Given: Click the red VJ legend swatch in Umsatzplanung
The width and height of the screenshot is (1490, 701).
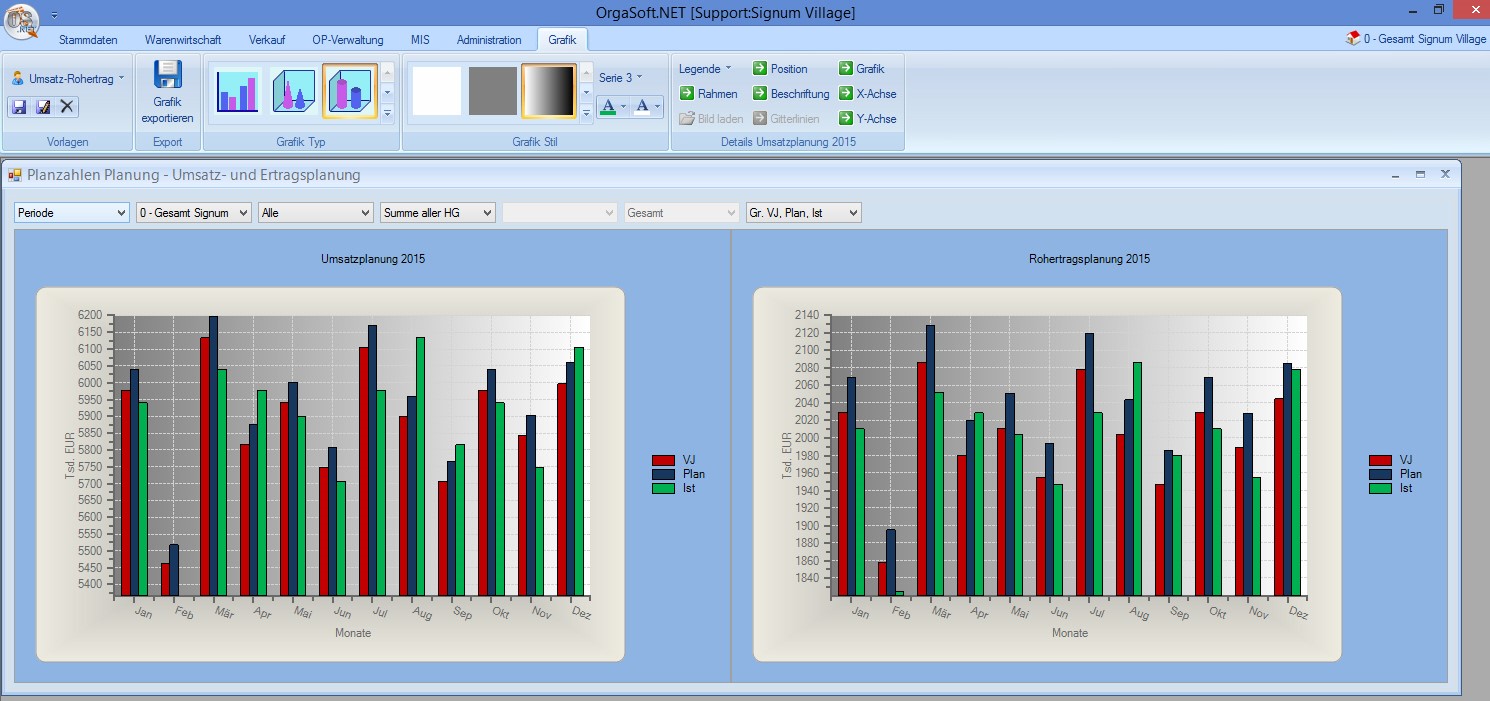Looking at the screenshot, I should point(664,459).
